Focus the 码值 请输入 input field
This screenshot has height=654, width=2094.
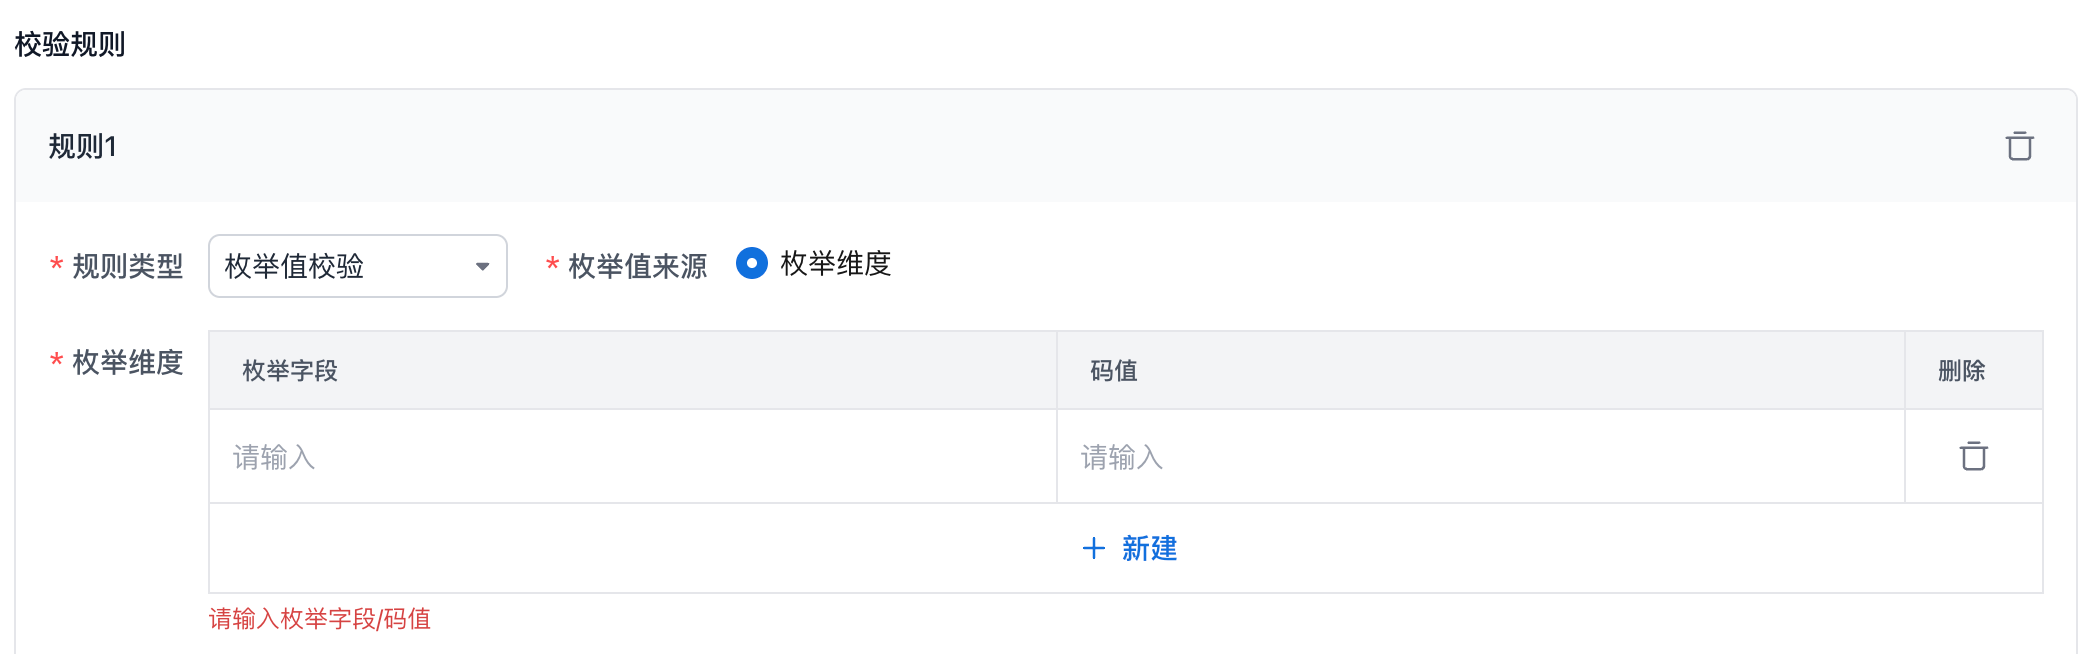coord(1480,457)
